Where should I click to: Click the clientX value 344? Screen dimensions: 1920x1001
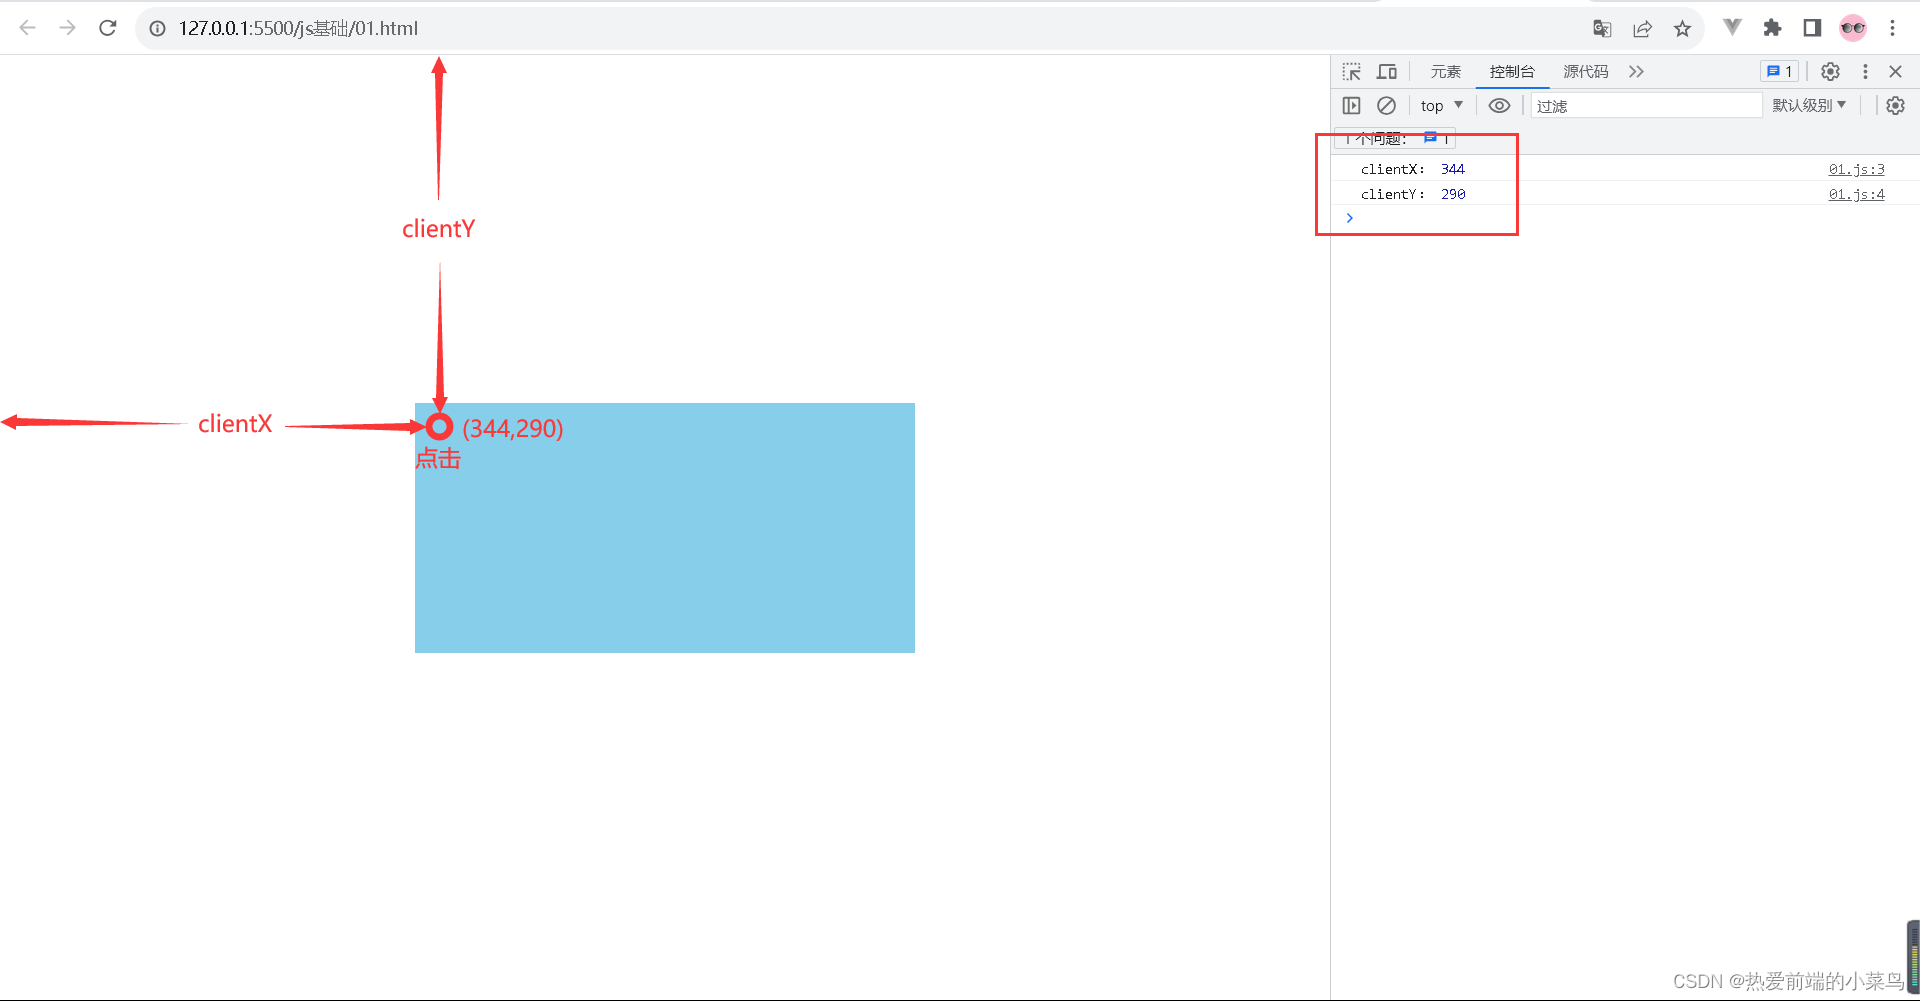coord(1453,169)
